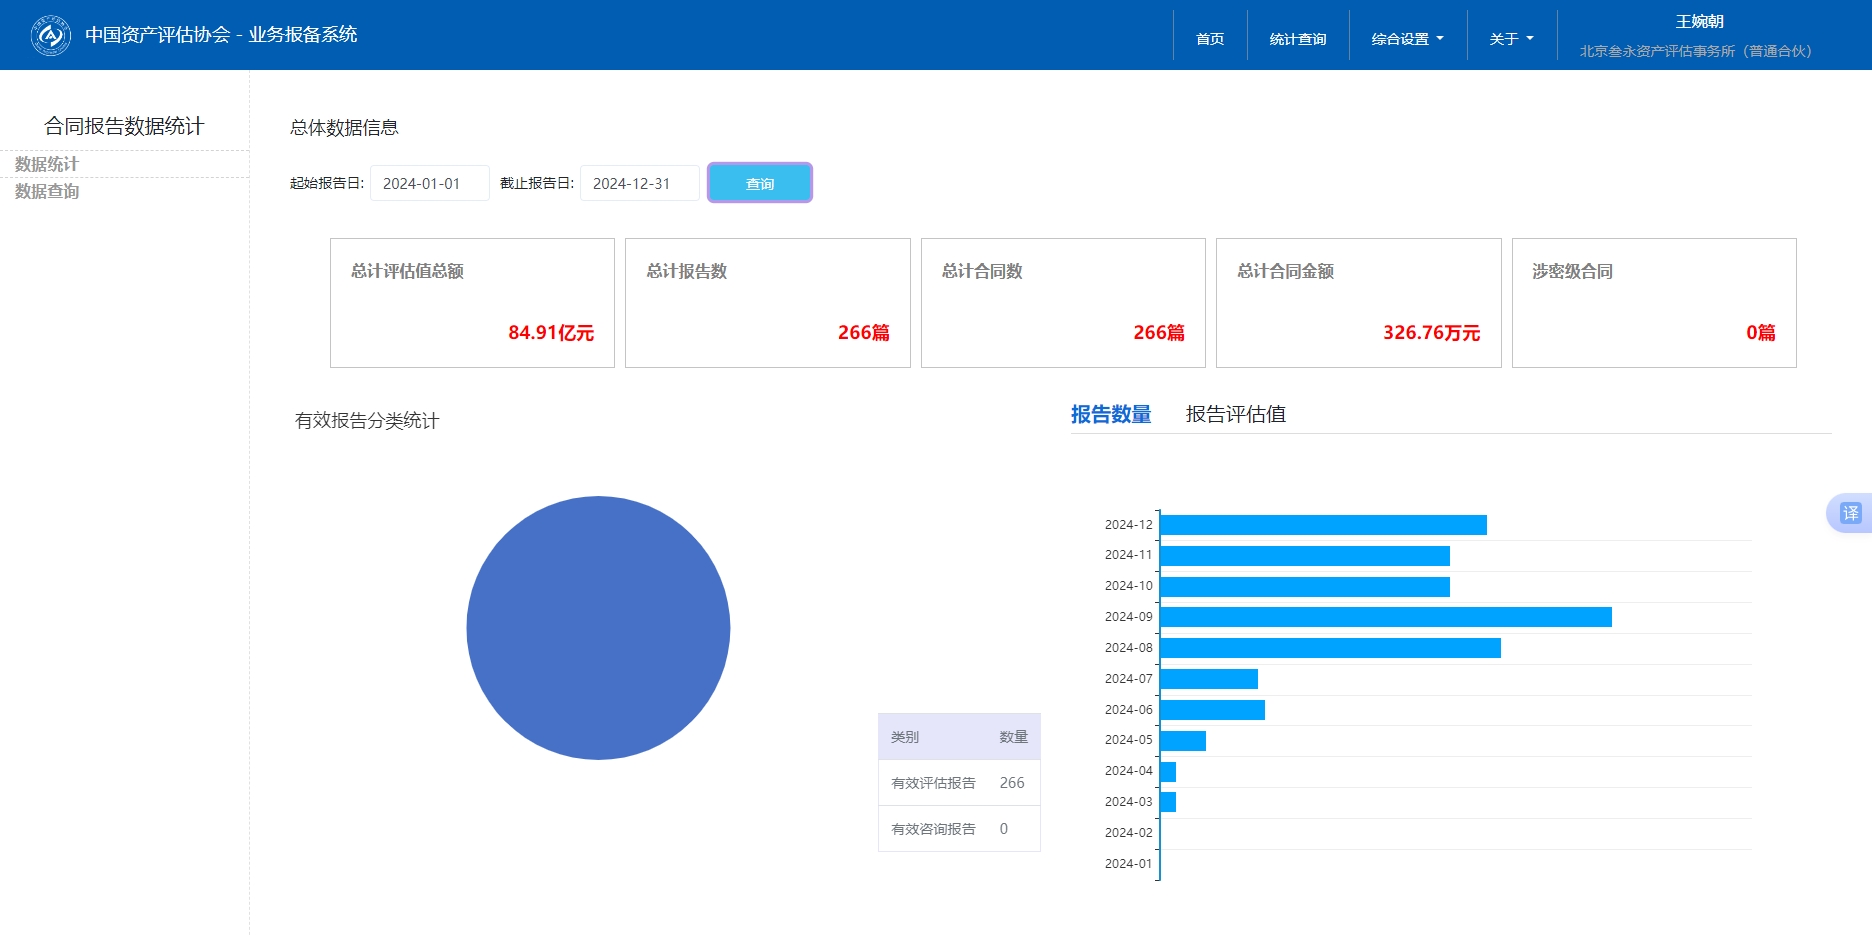Open the 综合设置 dropdown menu
1872x935 pixels.
[x=1407, y=39]
